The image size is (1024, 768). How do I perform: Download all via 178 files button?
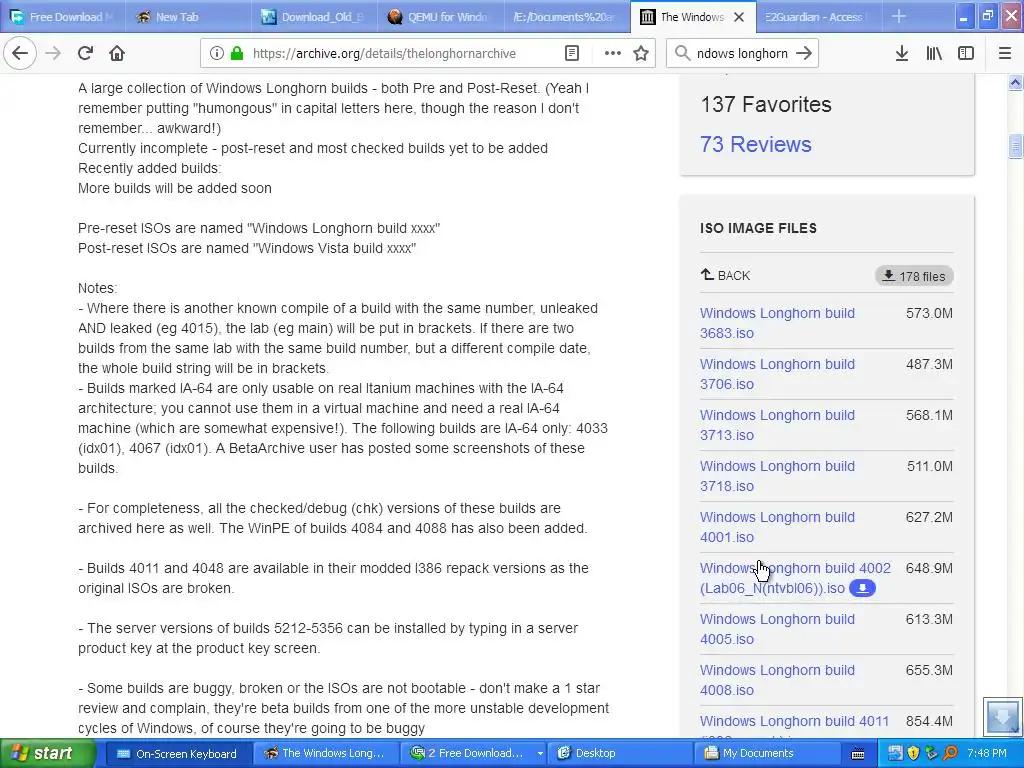[x=914, y=276]
